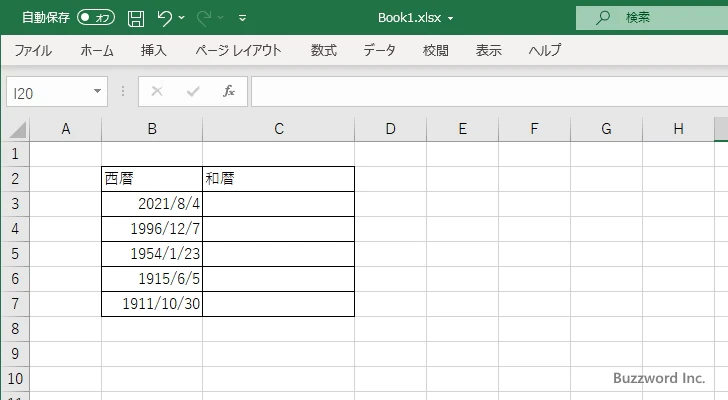The width and height of the screenshot is (728, 400).
Task: Select column D header
Action: click(390, 129)
